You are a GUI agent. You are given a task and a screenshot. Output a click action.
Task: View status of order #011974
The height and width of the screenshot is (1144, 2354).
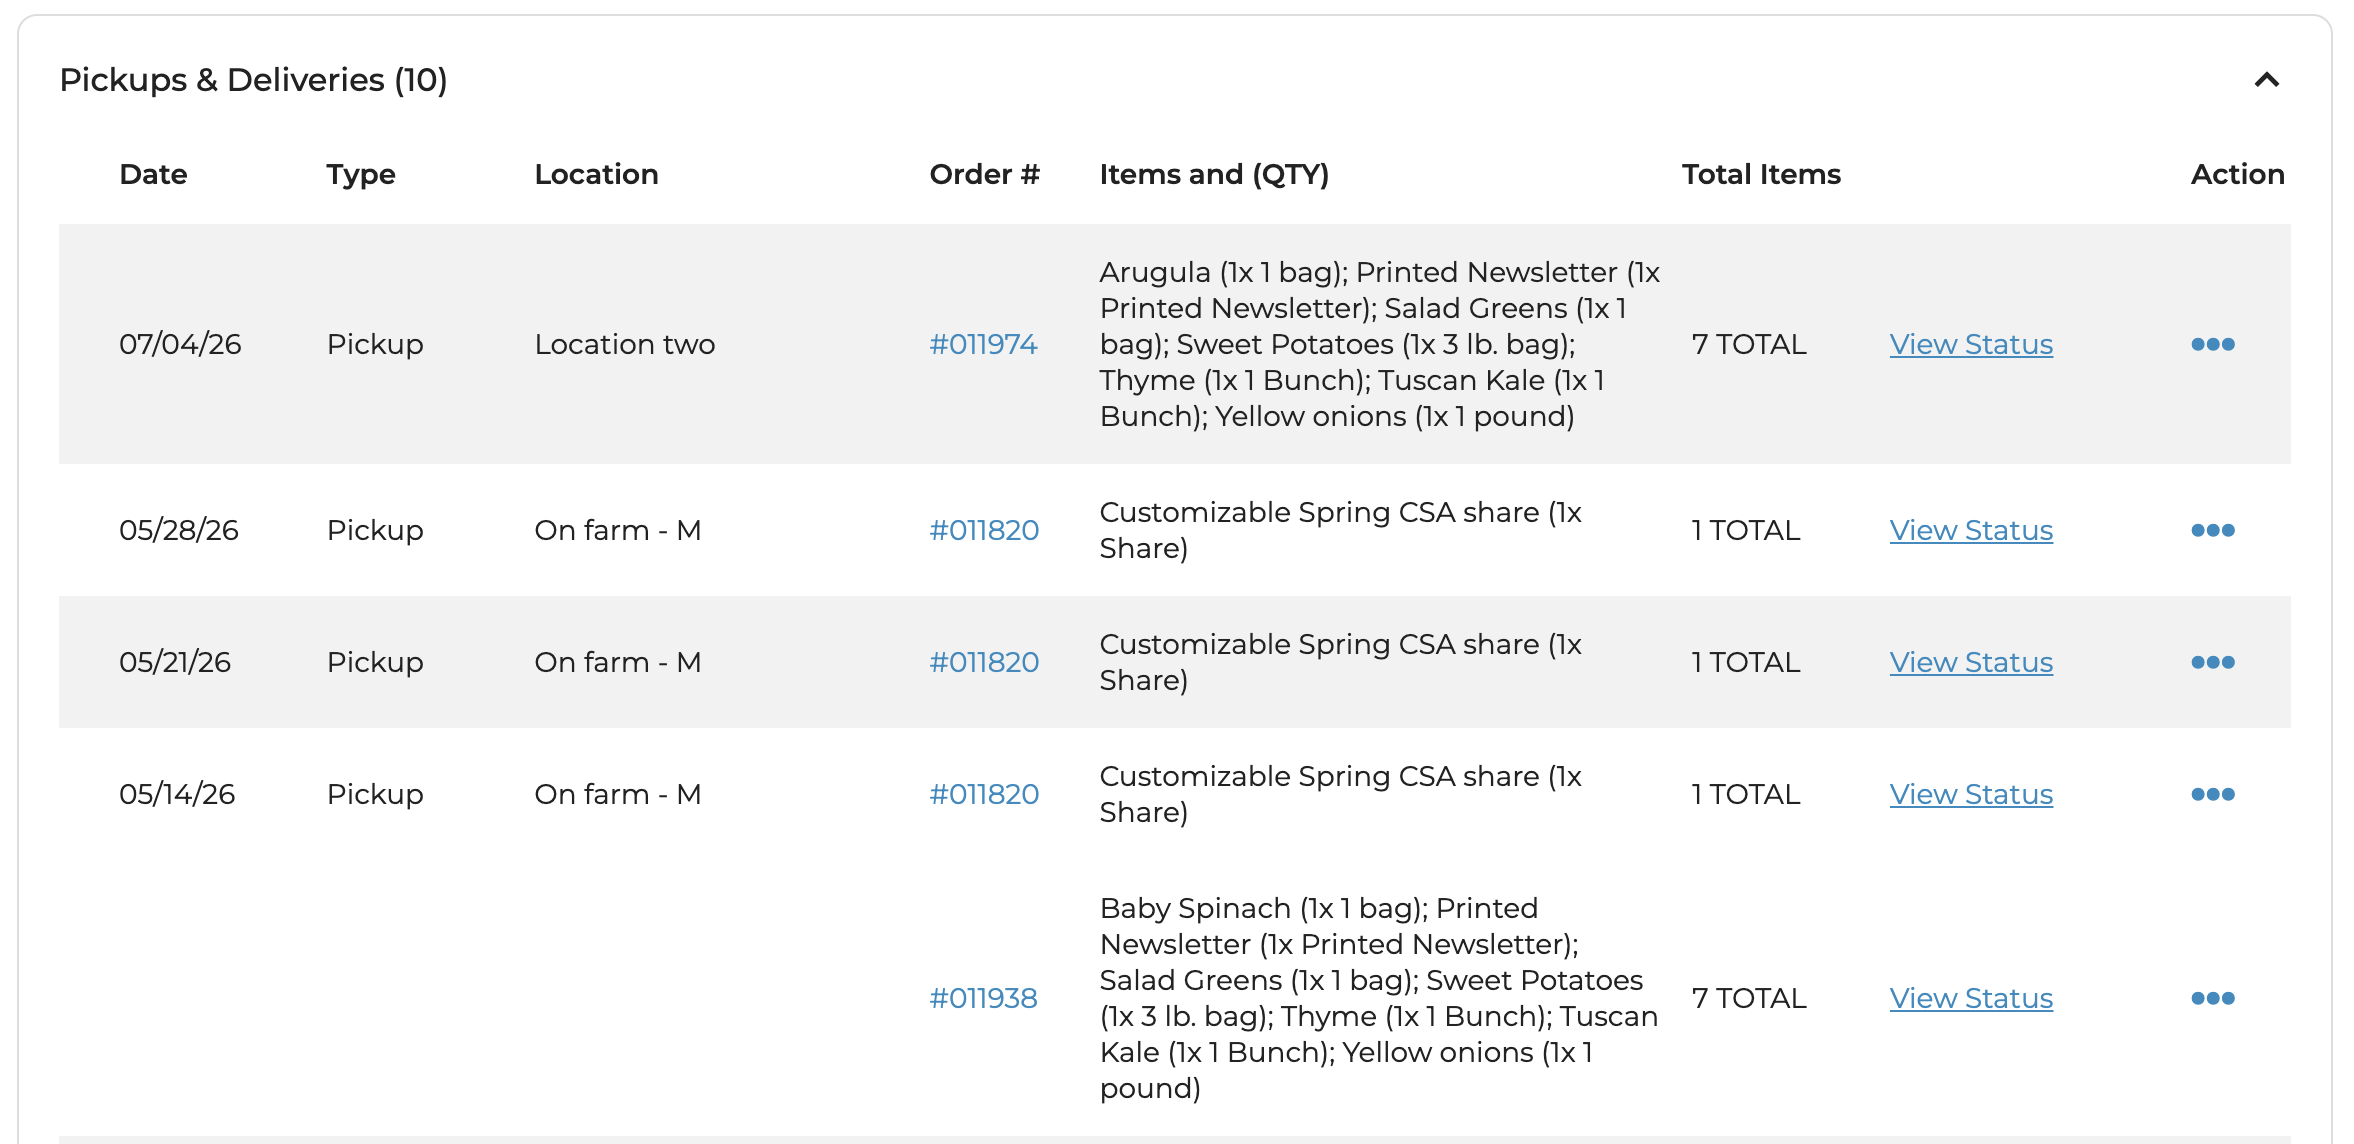1971,344
